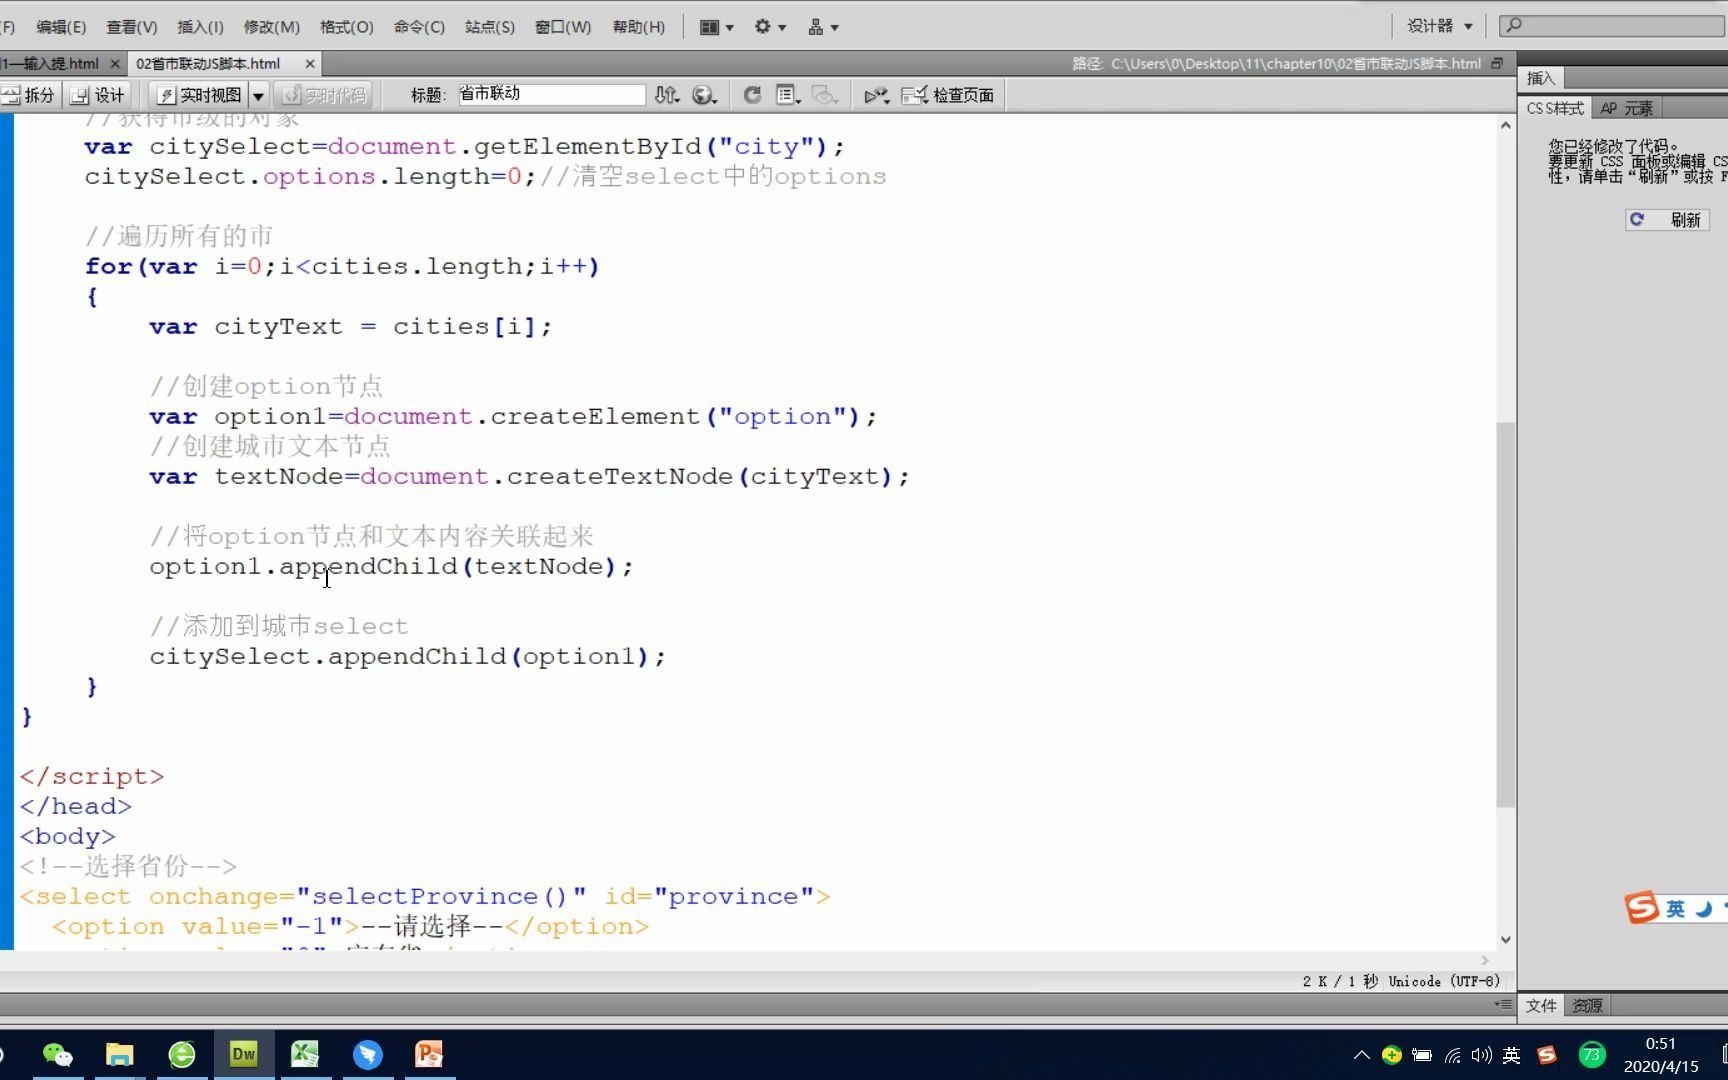Click the code scrollbar up arrow

[x=1505, y=125]
